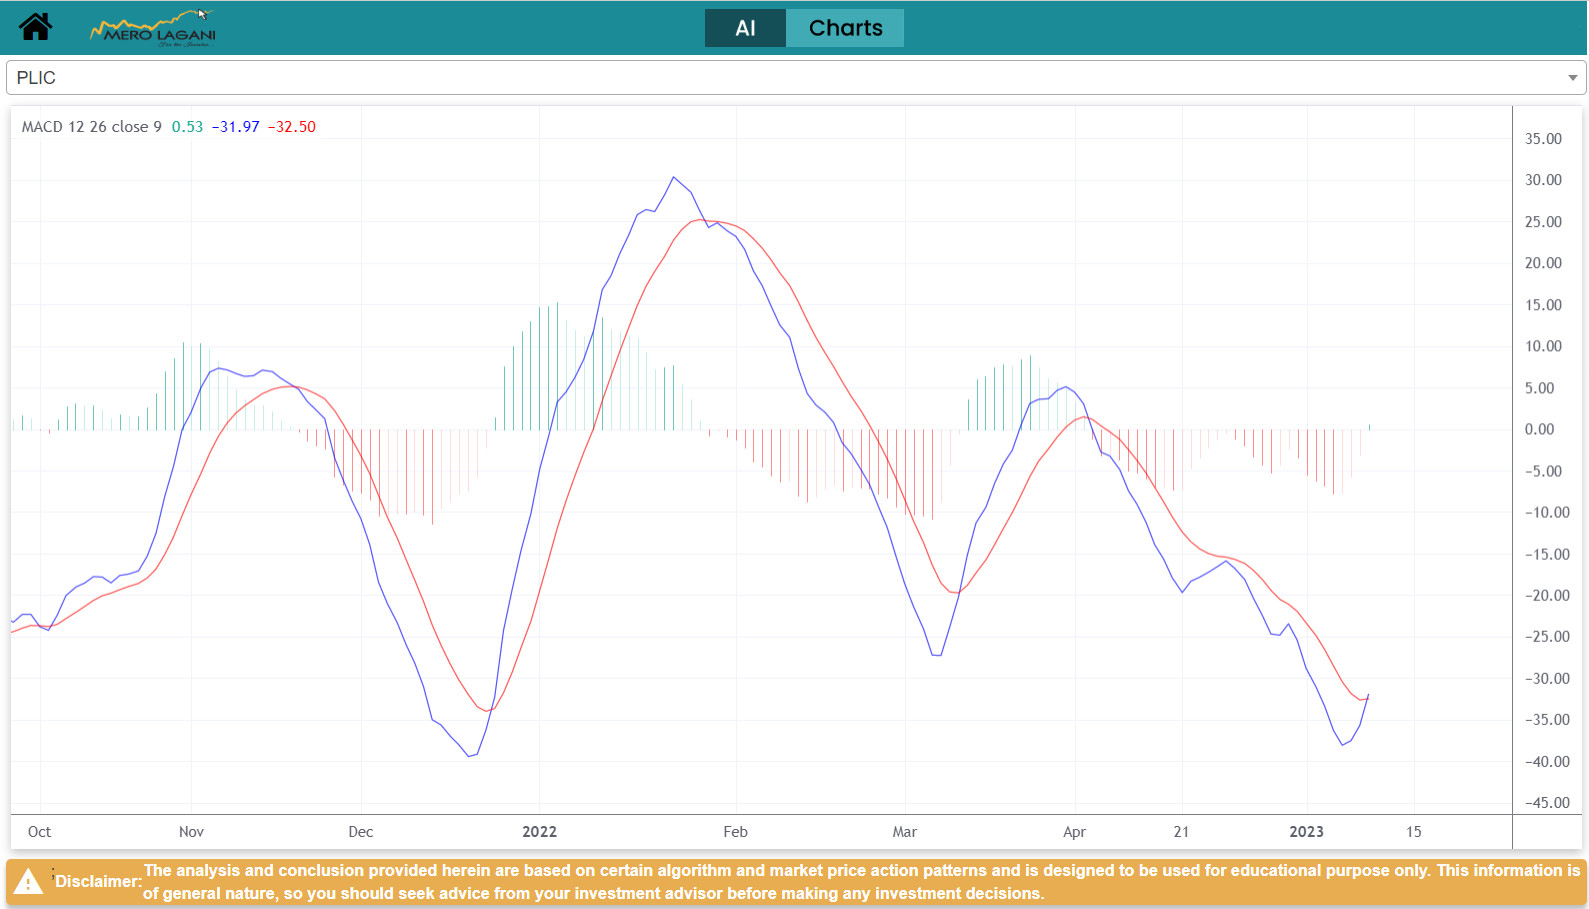This screenshot has width=1589, height=909.
Task: Select the blue MACD value -31.97
Action: coord(236,127)
